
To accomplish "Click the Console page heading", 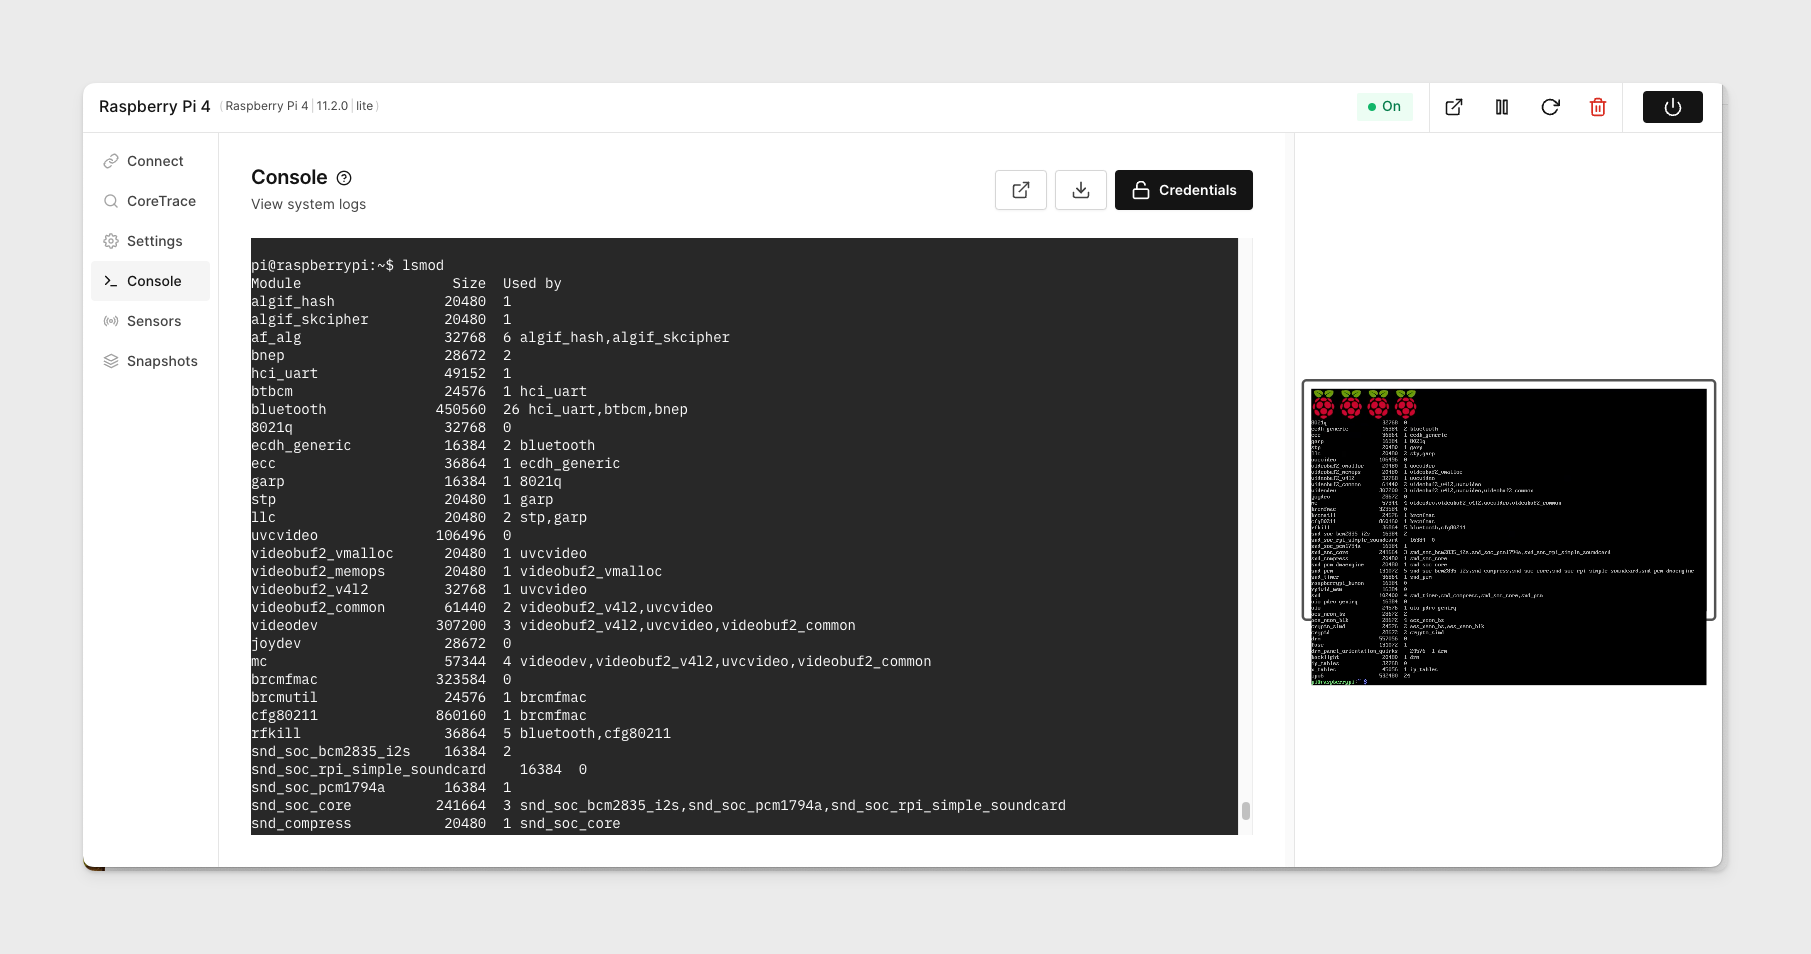I will (289, 177).
